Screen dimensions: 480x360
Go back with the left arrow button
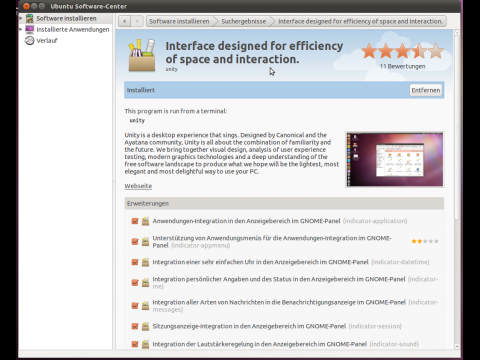(x=125, y=21)
